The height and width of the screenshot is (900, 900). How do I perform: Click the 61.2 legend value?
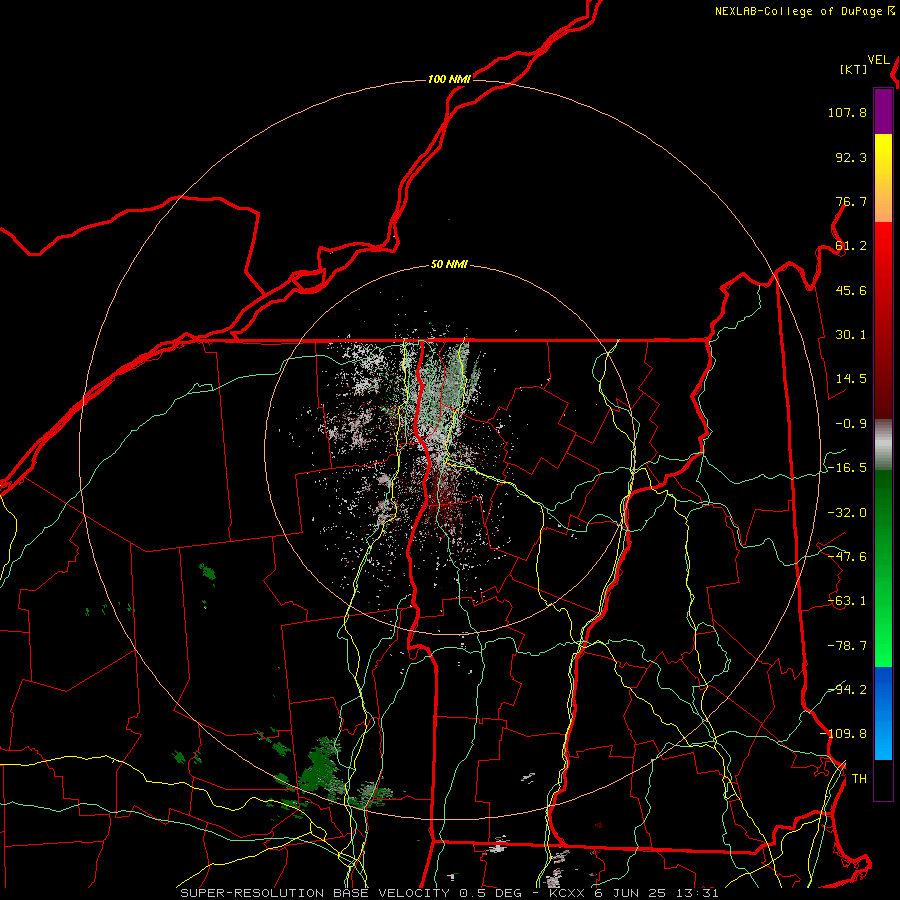click(851, 246)
